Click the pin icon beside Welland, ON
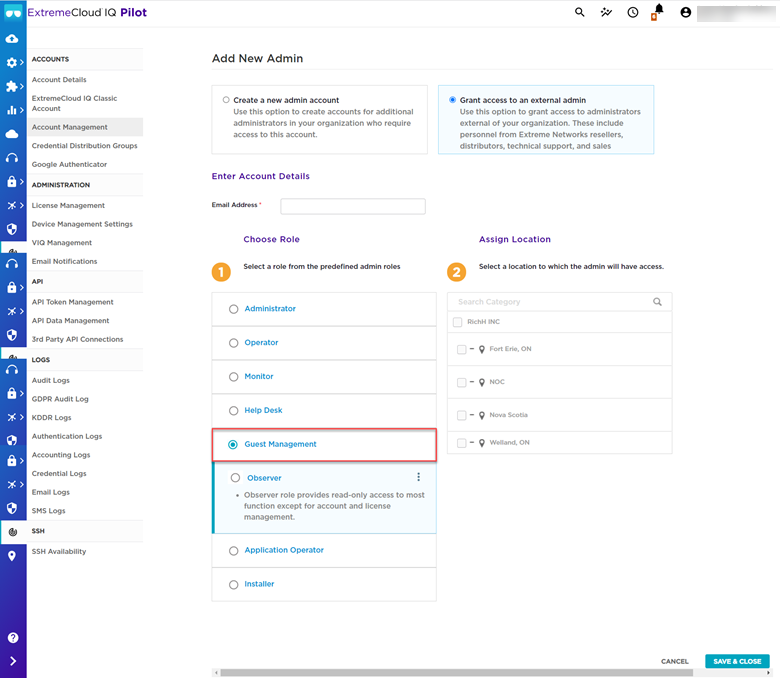Viewport: 780px width, 678px height. tap(482, 443)
